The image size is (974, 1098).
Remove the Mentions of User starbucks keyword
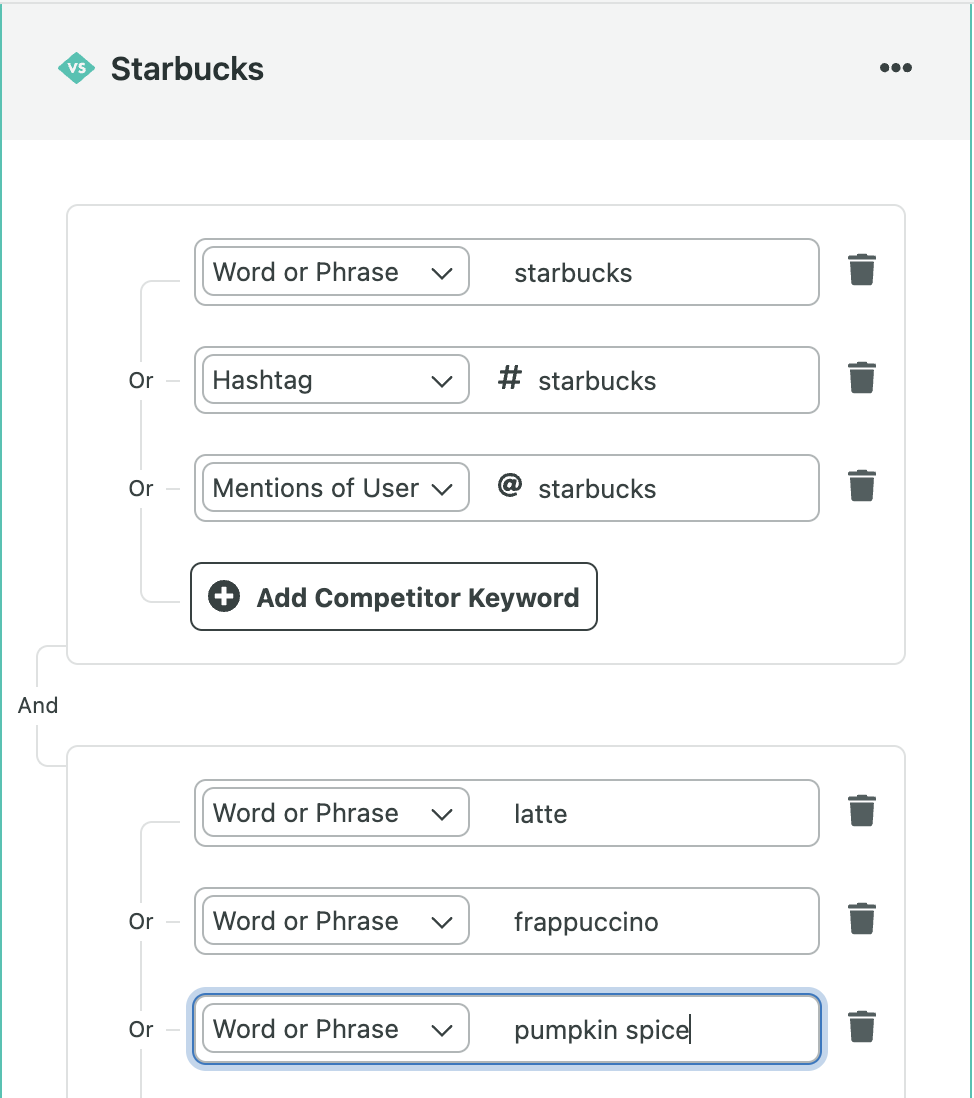point(862,486)
